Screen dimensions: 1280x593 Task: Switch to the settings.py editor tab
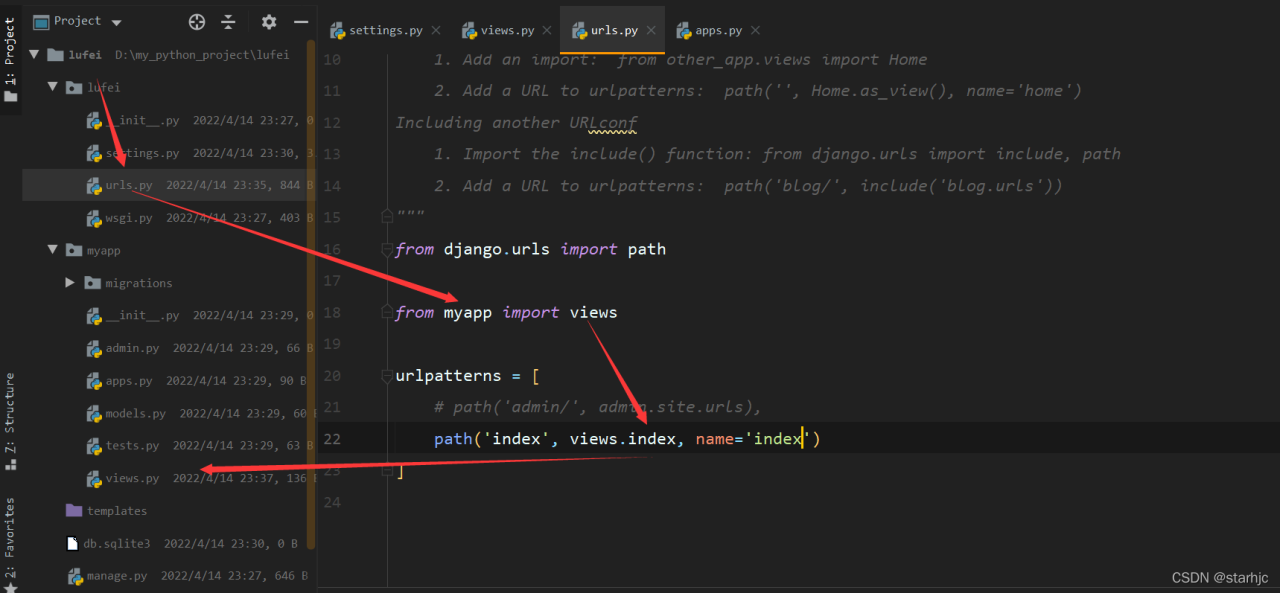(385, 30)
